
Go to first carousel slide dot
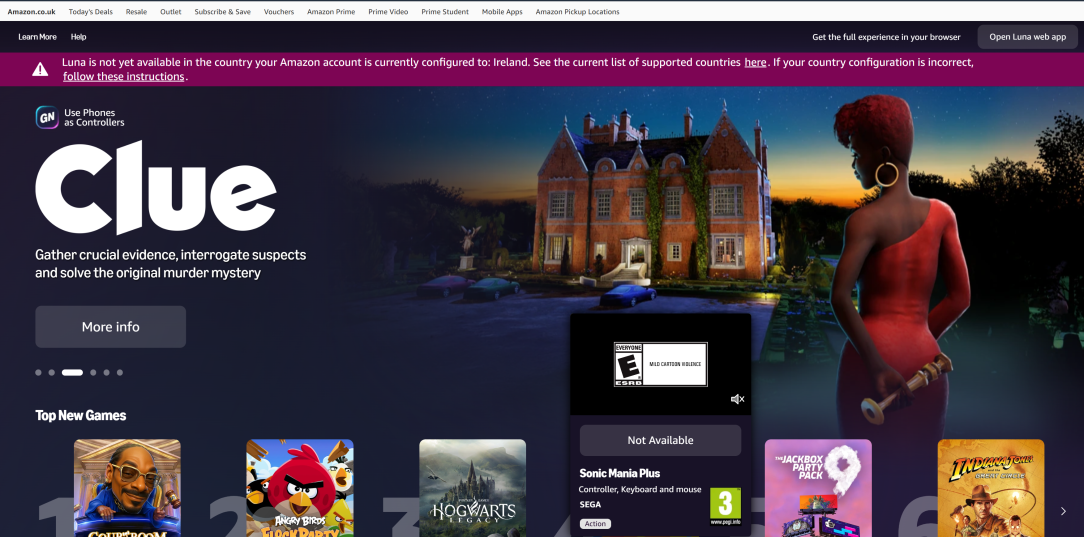[x=39, y=373]
